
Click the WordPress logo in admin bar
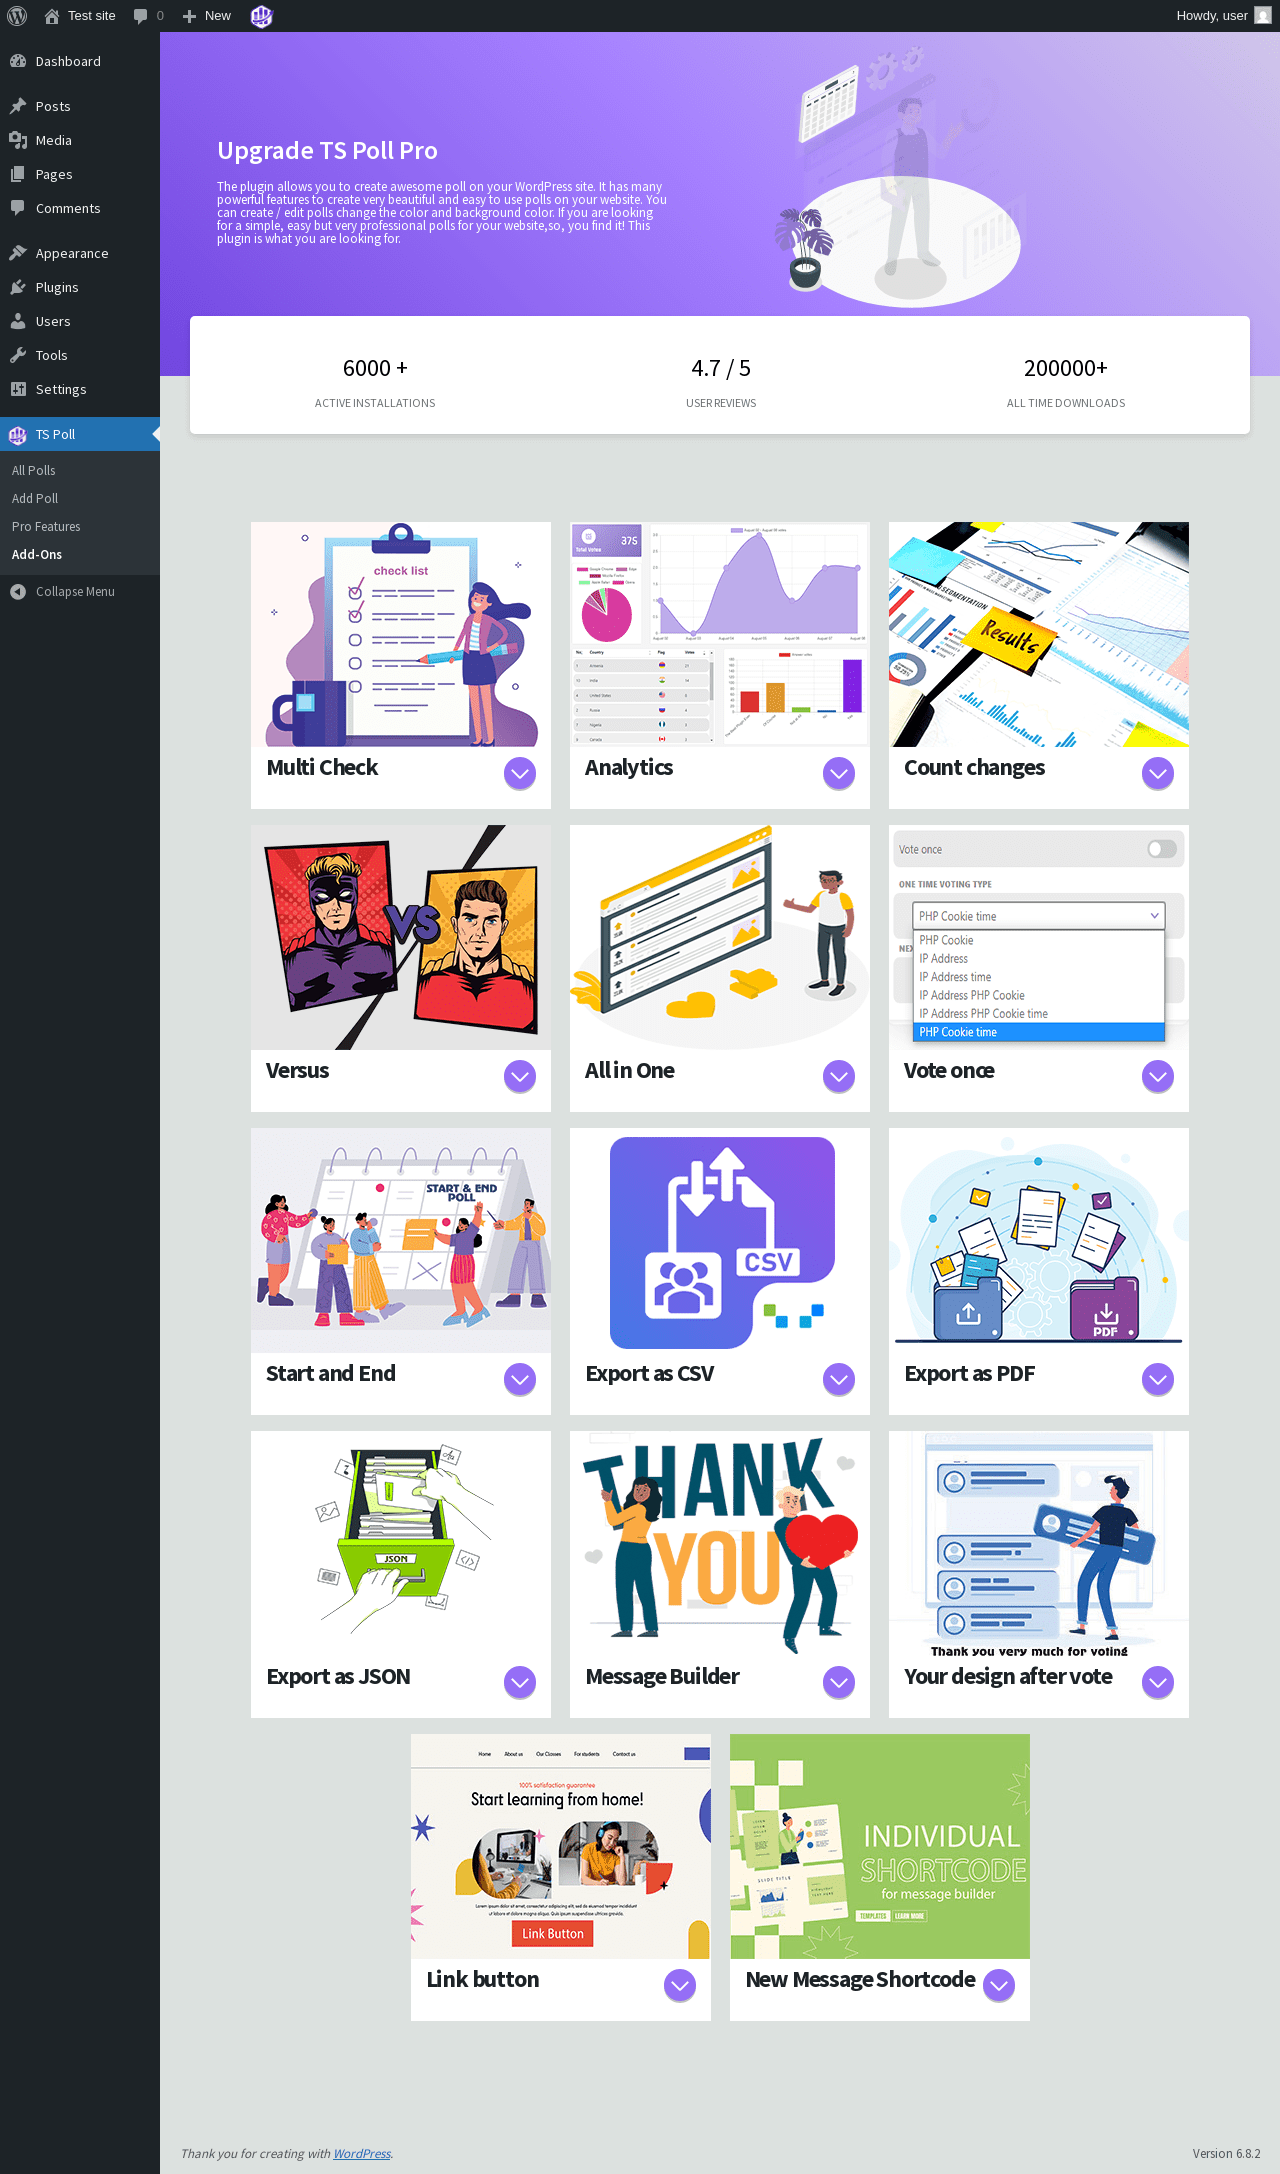pos(17,16)
